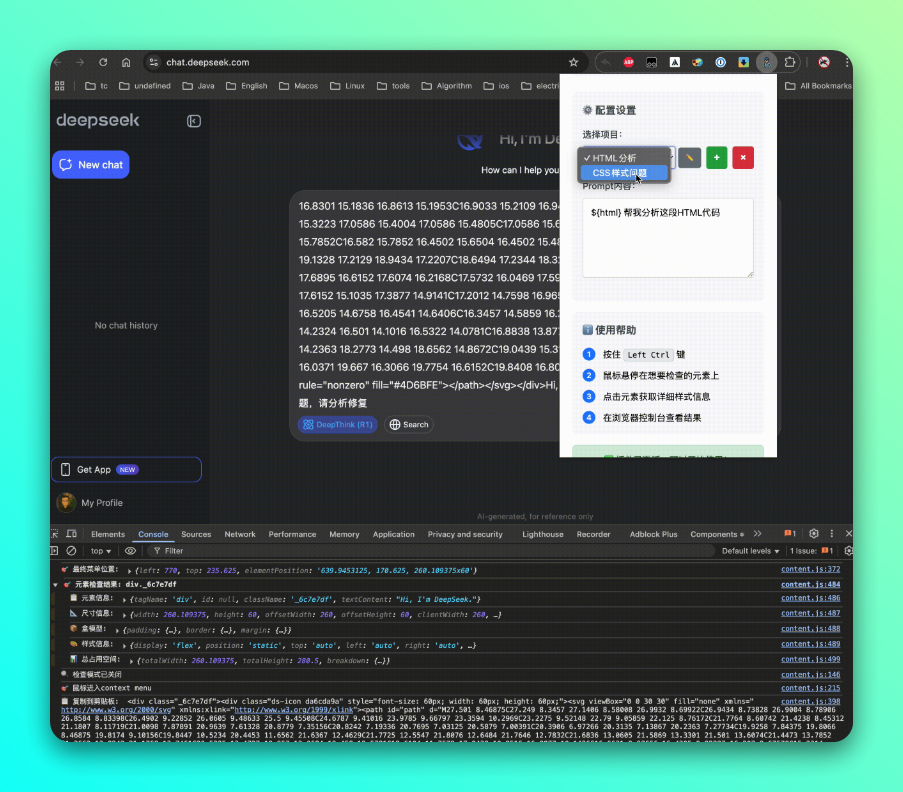Open the Memory tab
Image resolution: width=903 pixels, height=792 pixels.
344,534
